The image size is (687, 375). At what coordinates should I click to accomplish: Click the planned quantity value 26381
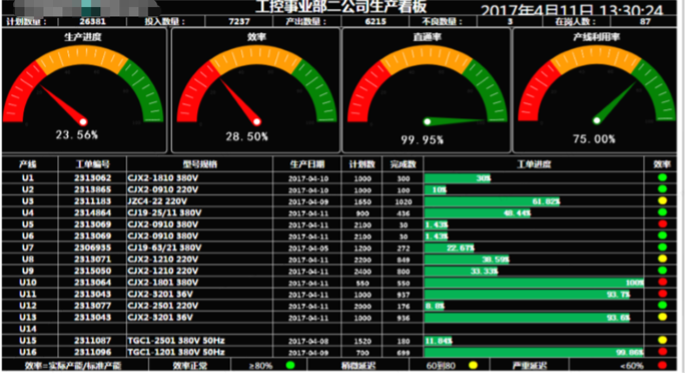(x=92, y=21)
